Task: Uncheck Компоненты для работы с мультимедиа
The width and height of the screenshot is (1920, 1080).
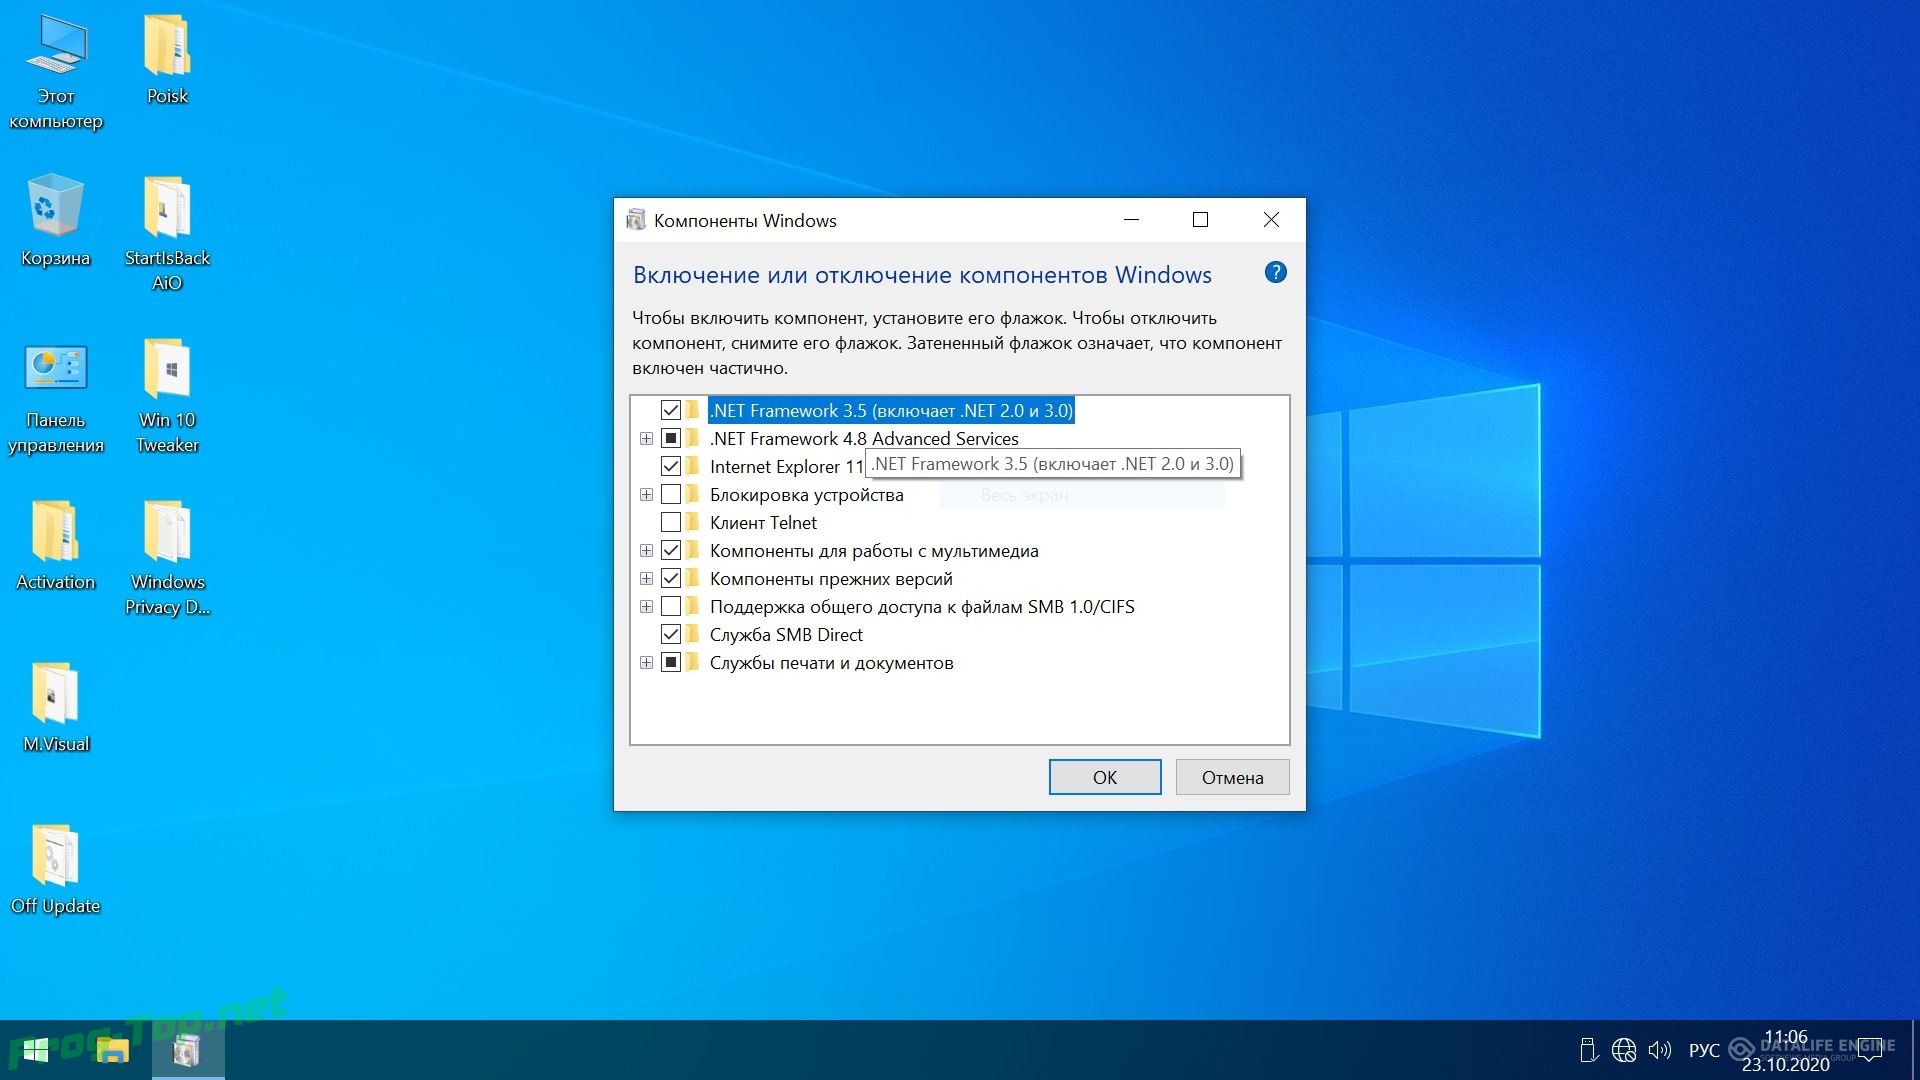Action: tap(671, 550)
